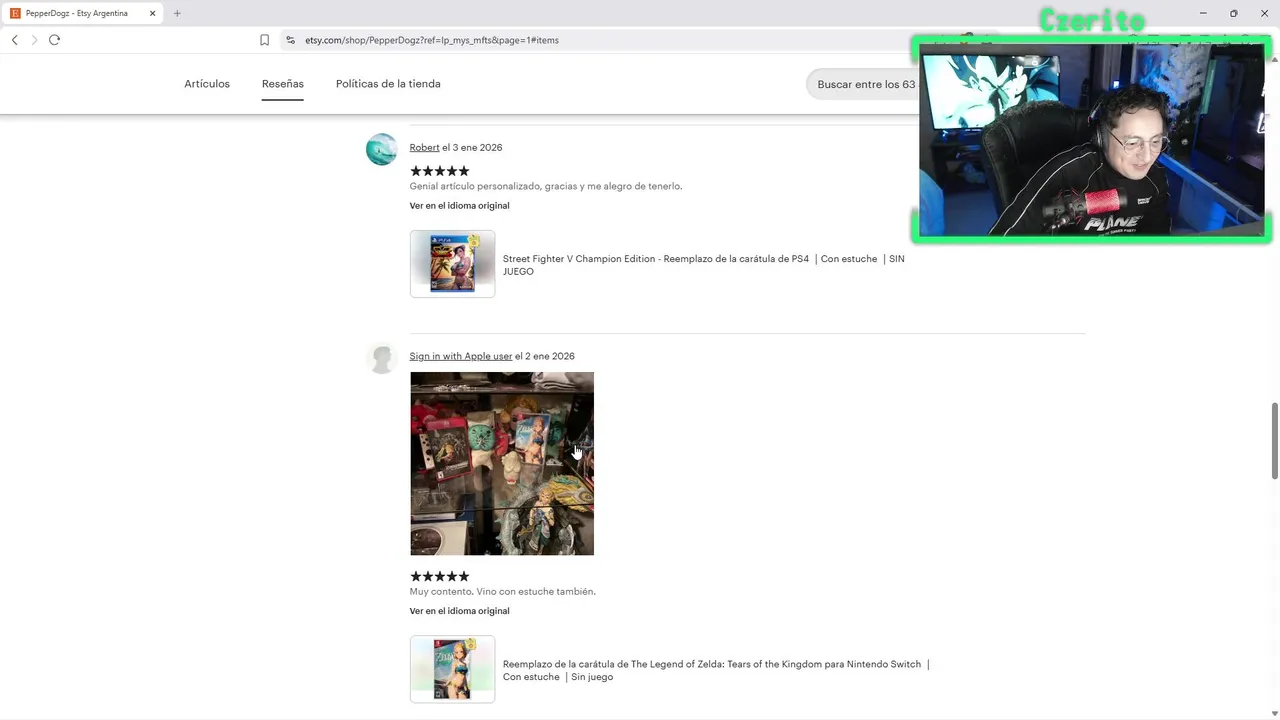This screenshot has height=720, width=1280.
Task: Open site information icon in address bar
Action: [290, 40]
